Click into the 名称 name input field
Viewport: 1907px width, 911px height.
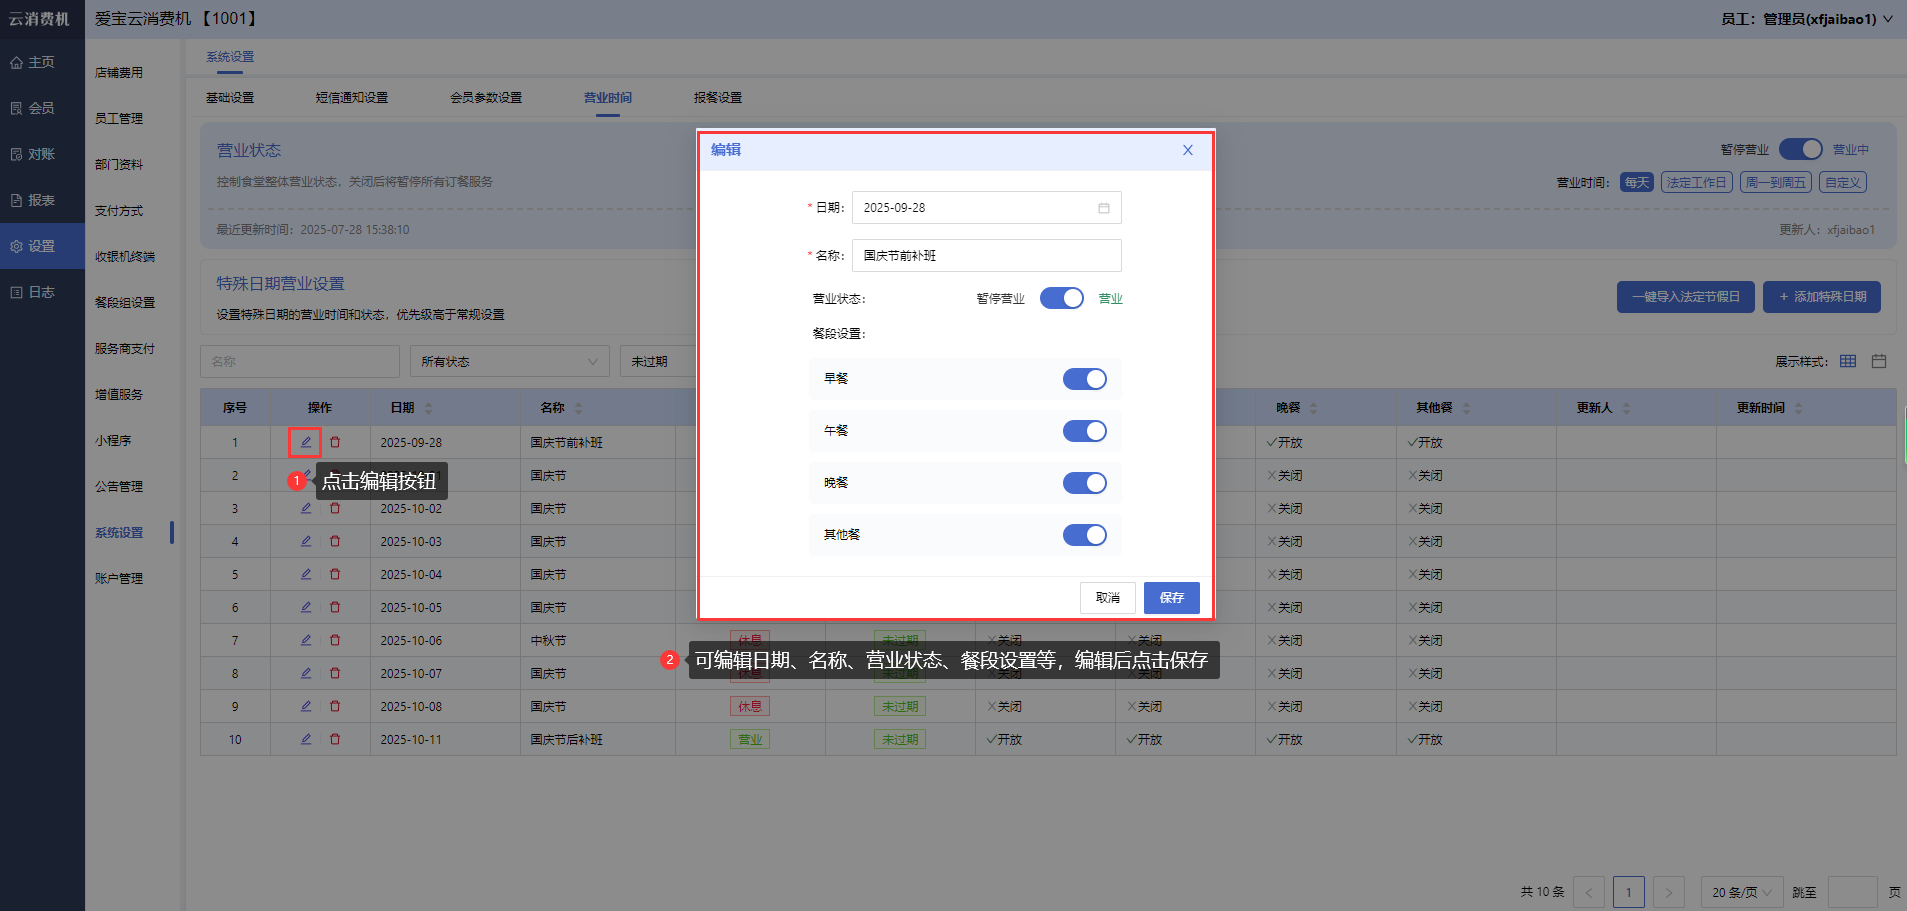[x=986, y=256]
